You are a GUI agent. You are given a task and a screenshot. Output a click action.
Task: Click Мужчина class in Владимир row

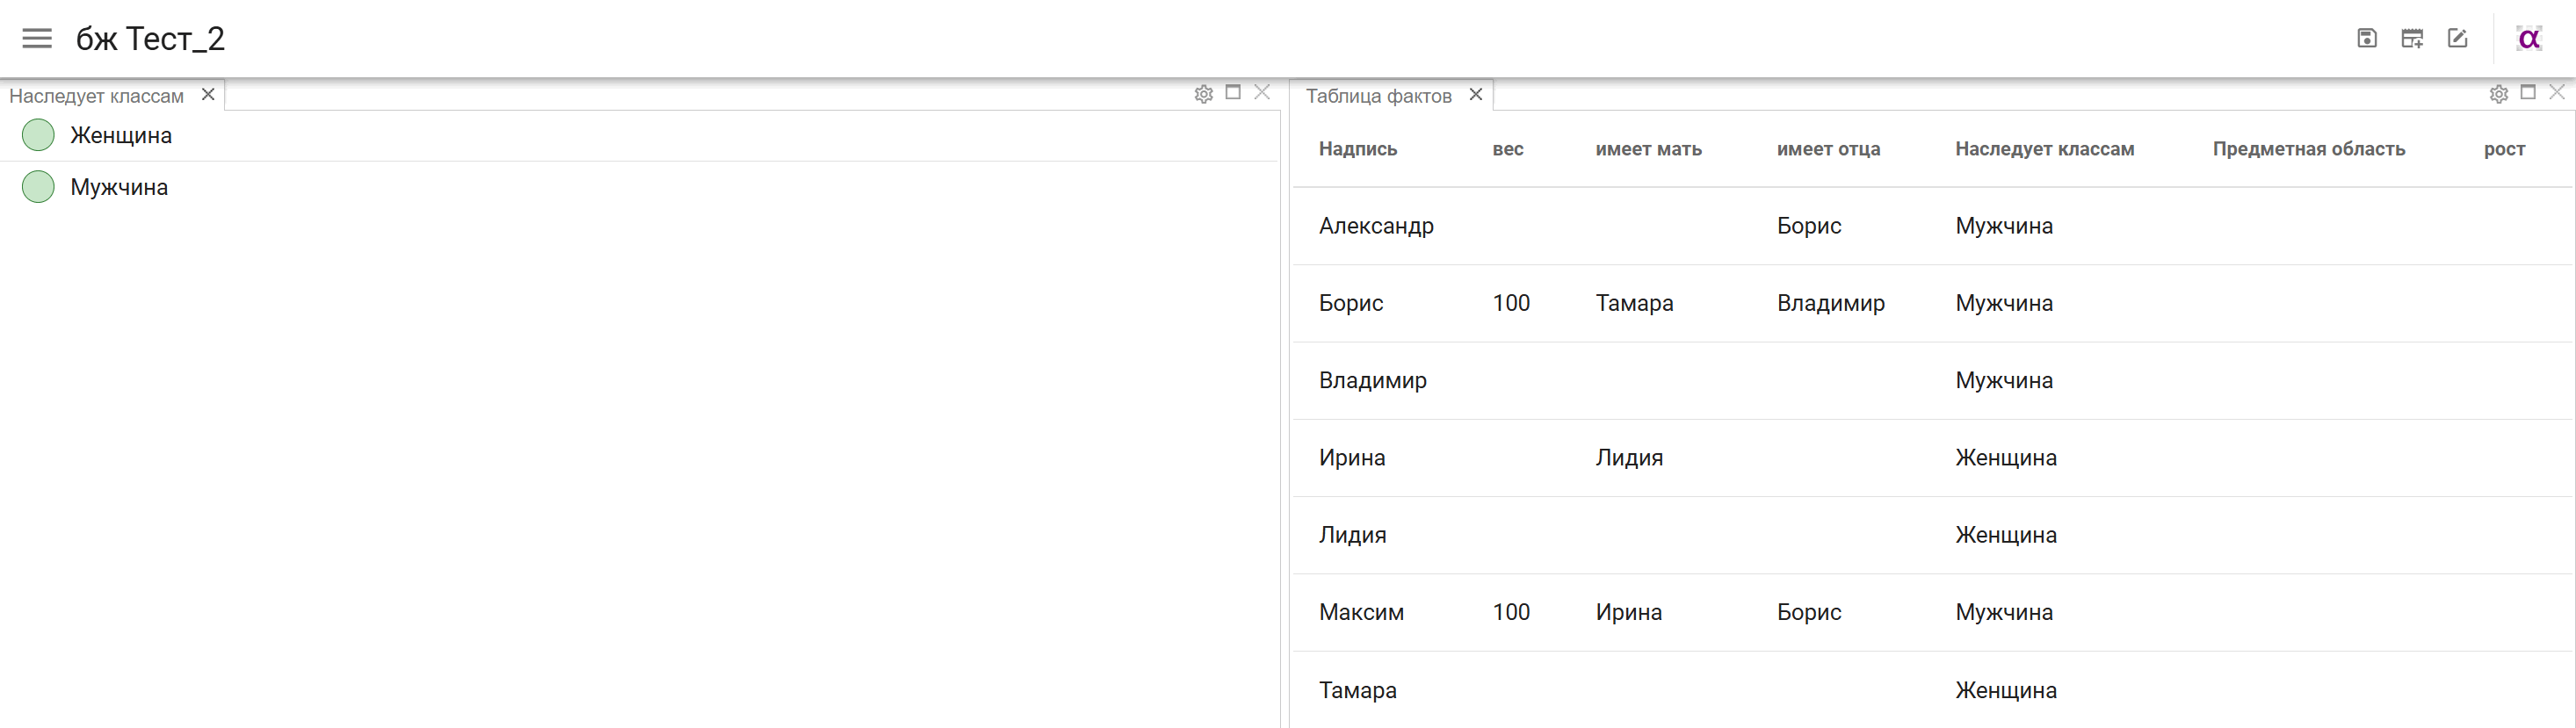[x=2004, y=380]
